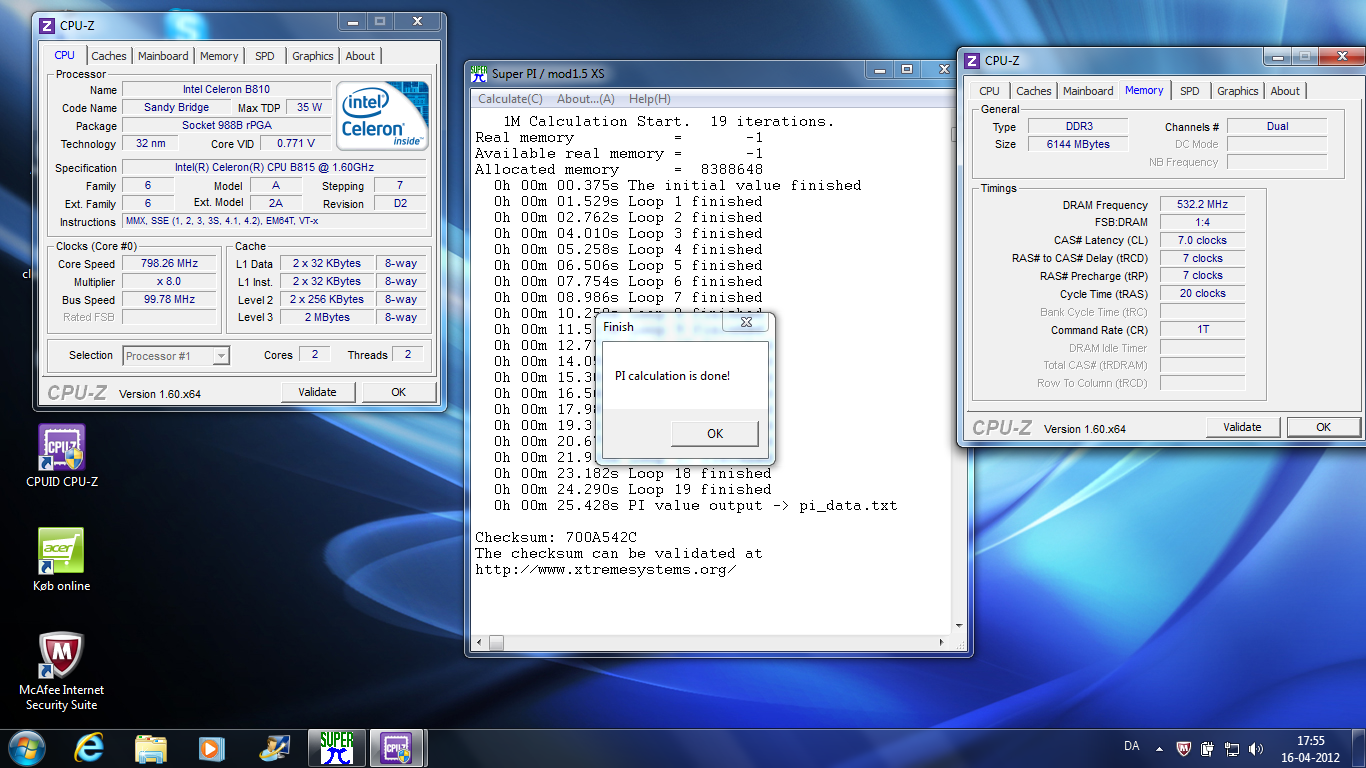This screenshot has width=1366, height=768.
Task: Click the McAfee shield tray icon
Action: click(1185, 748)
